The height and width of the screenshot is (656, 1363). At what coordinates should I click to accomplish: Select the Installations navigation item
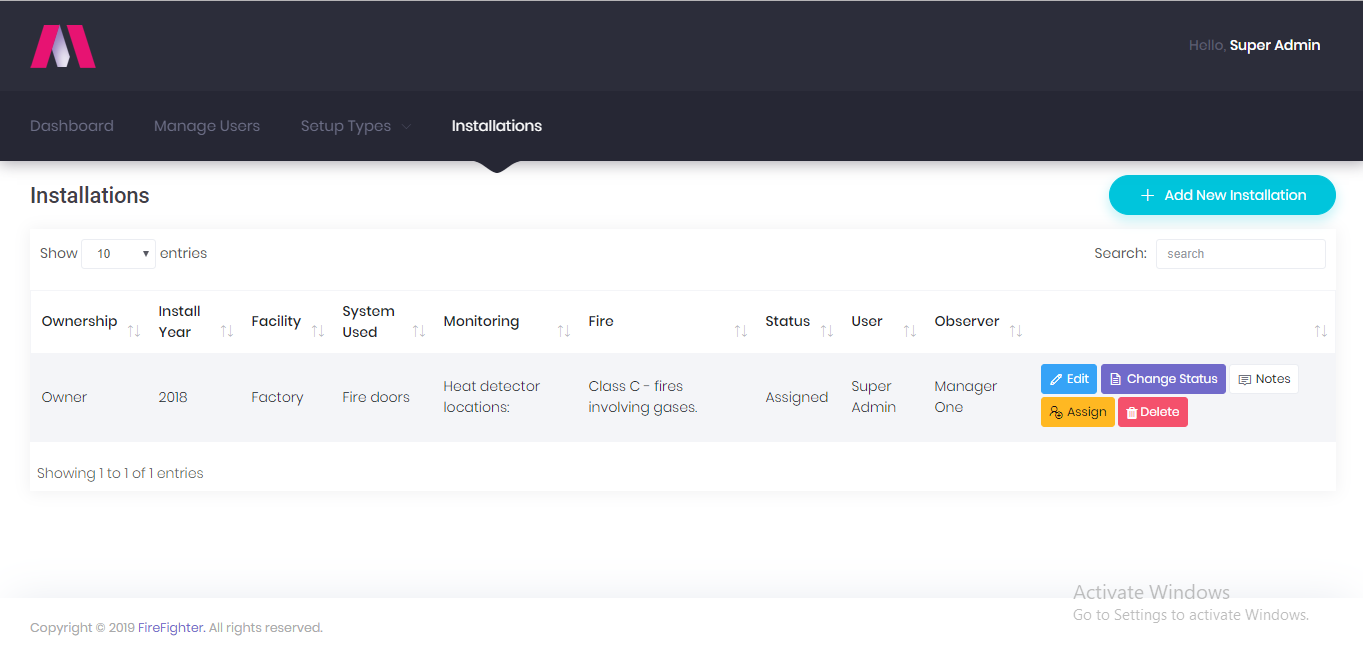pyautogui.click(x=497, y=126)
